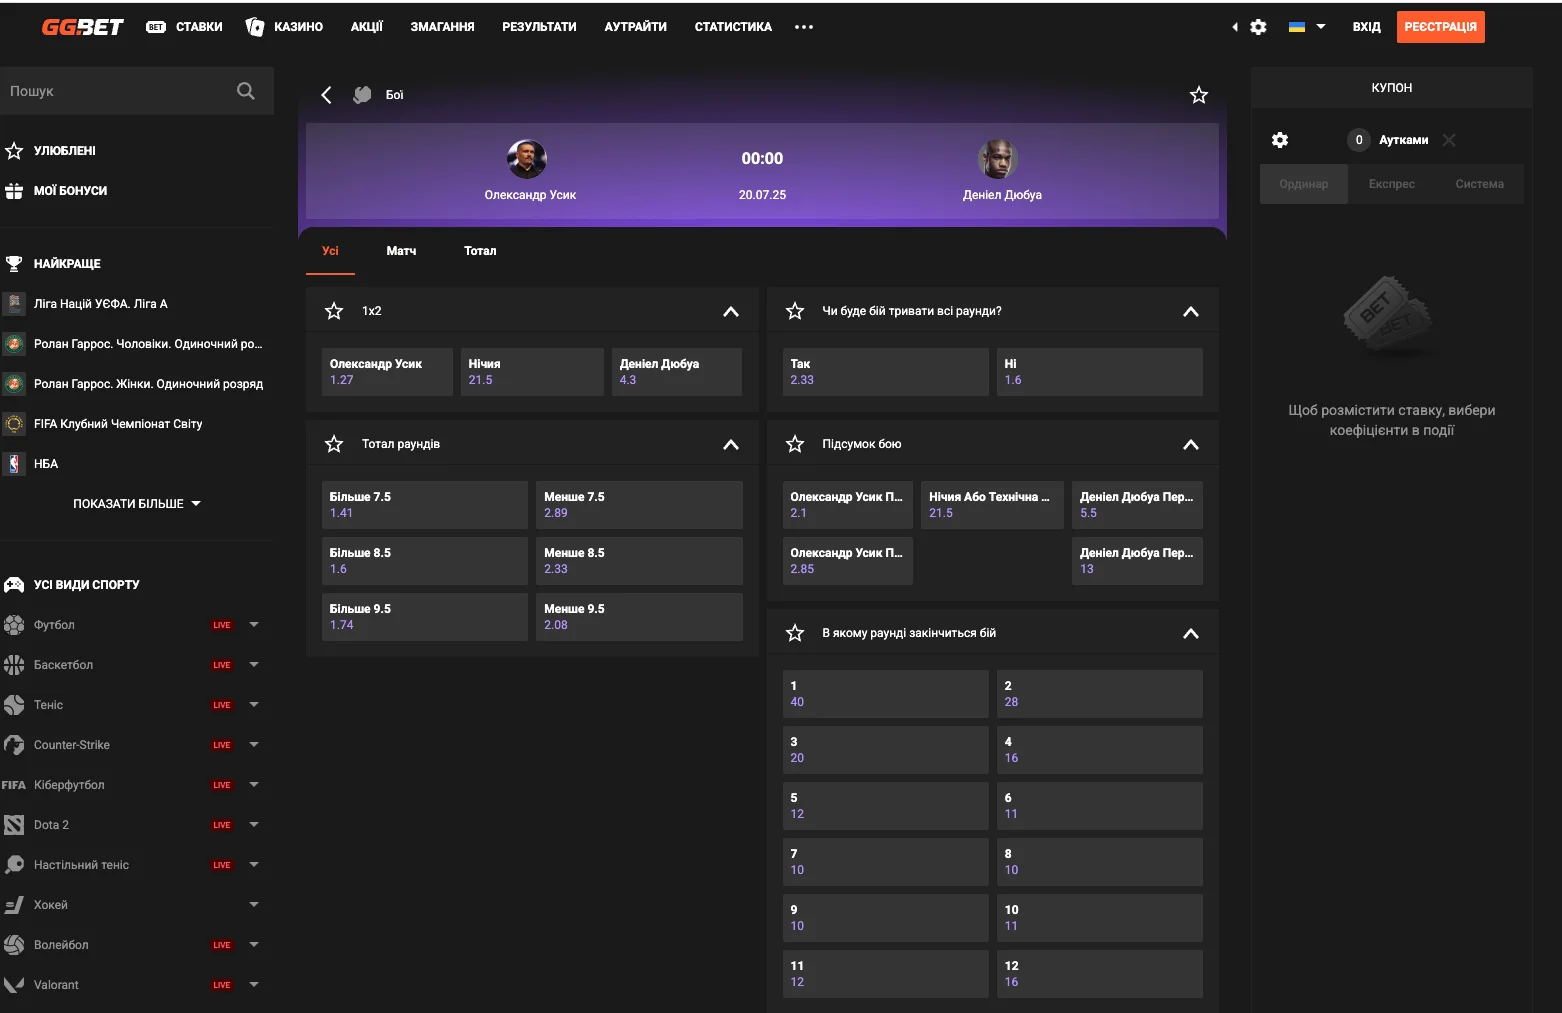
Task: Go back with the left arrow
Action: coord(326,95)
